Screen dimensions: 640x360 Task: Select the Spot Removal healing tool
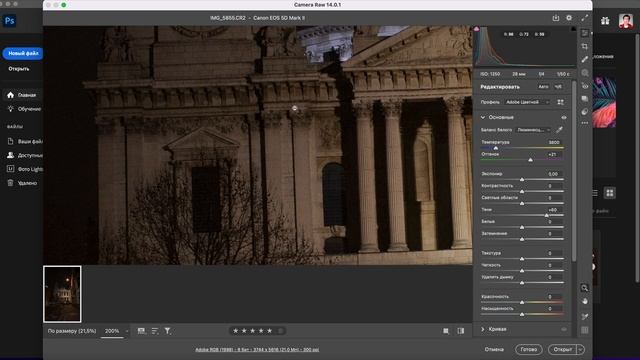pos(584,60)
